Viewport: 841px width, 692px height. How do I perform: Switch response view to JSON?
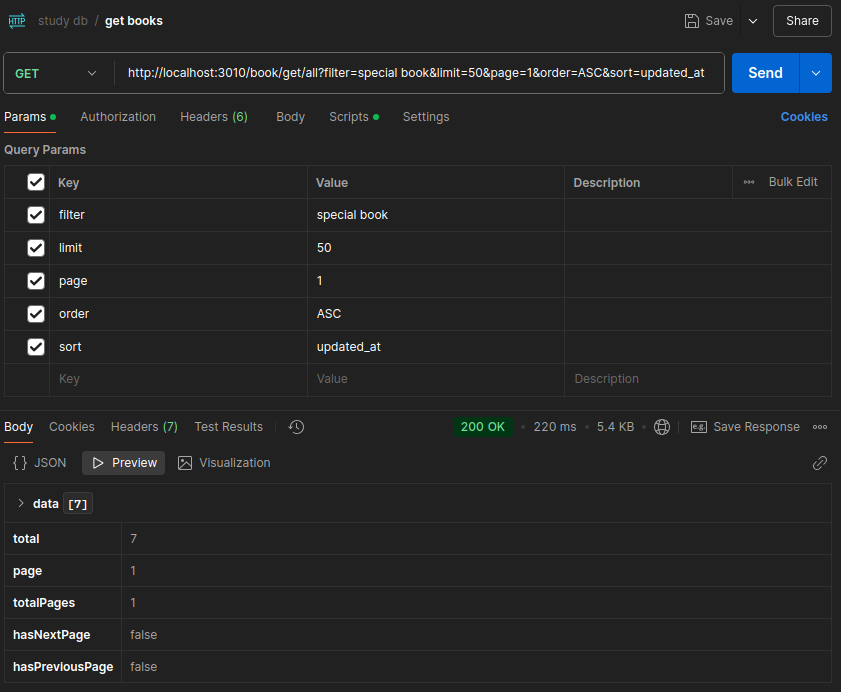pyautogui.click(x=40, y=463)
